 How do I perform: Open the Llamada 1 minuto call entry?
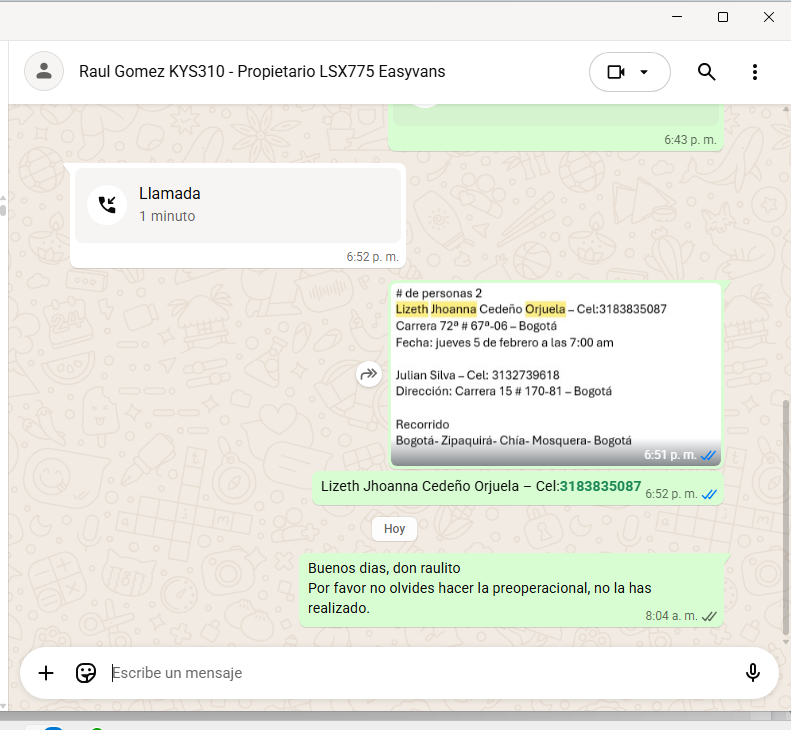(238, 205)
